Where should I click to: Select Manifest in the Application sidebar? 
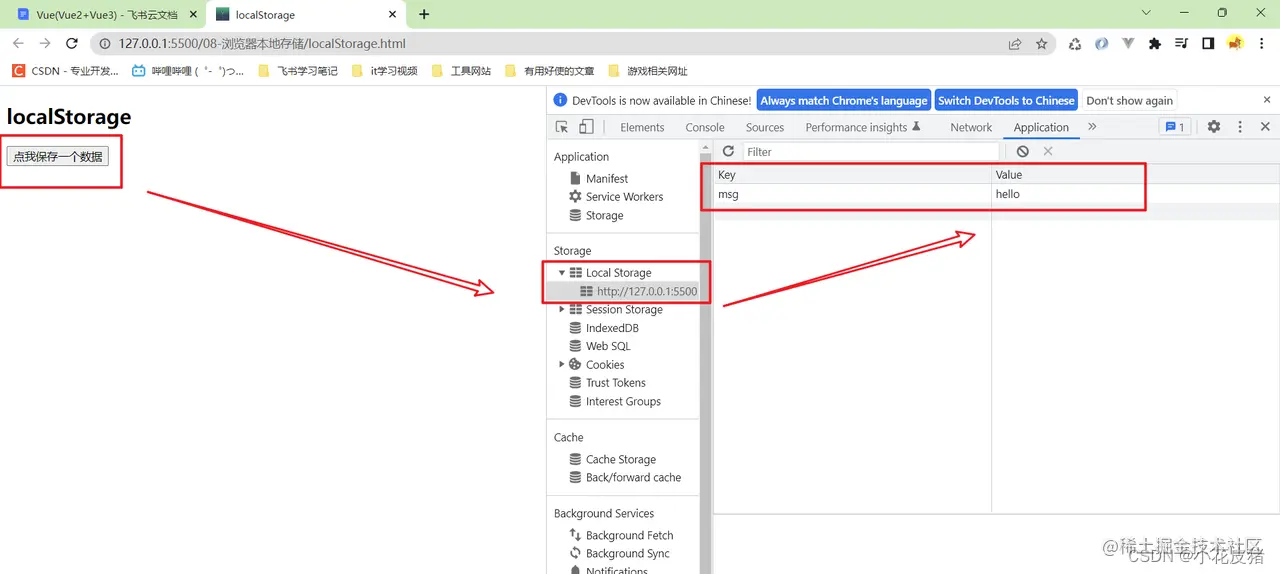(x=607, y=179)
